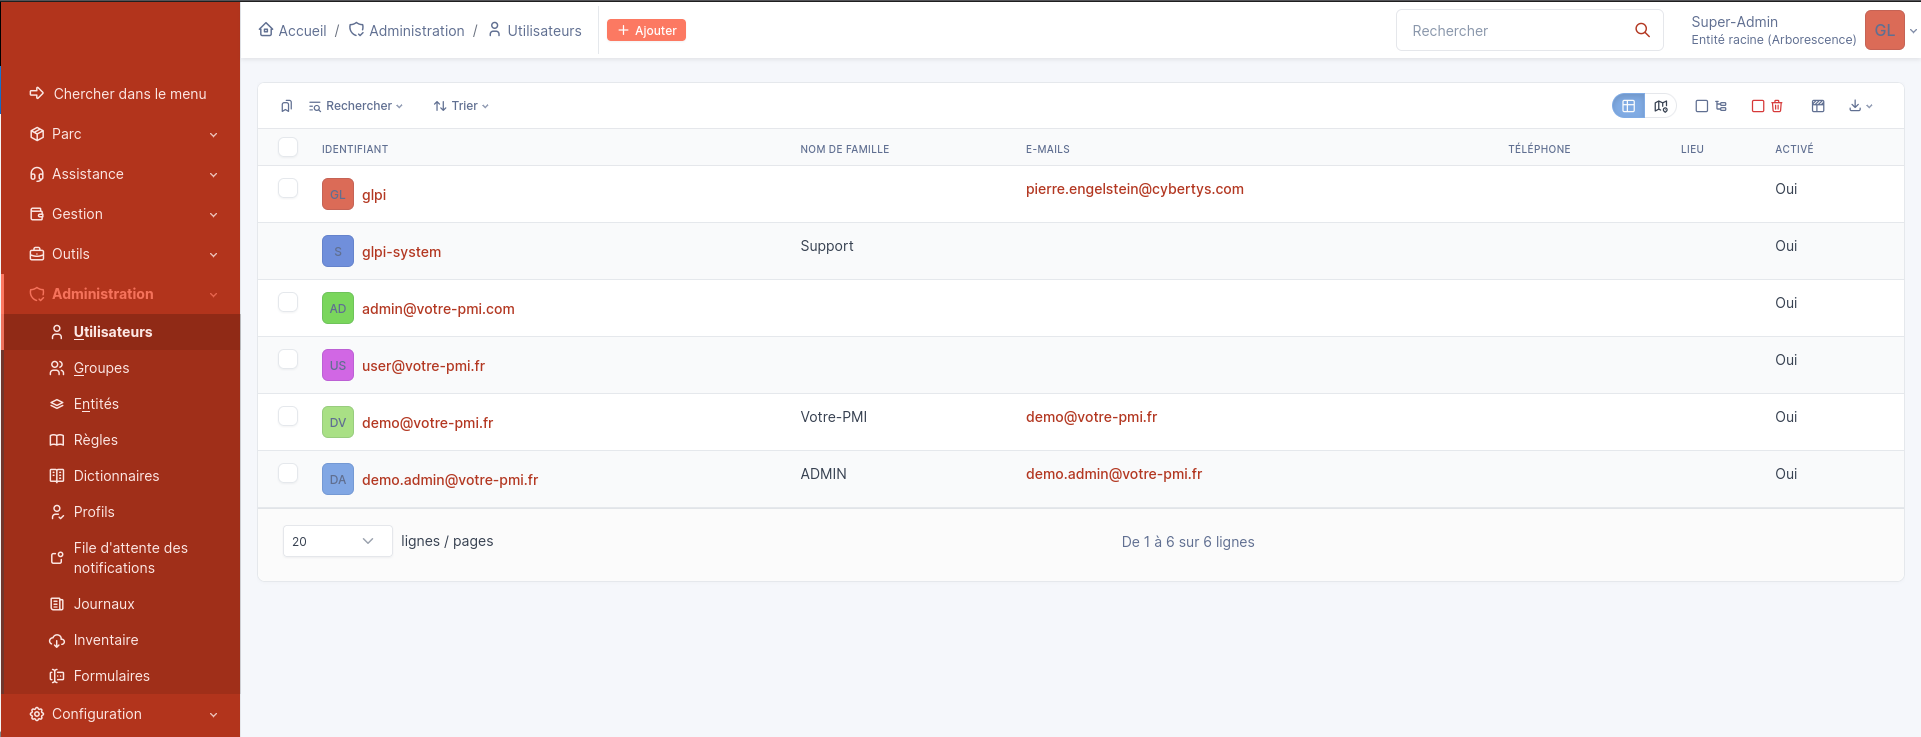Viewport: 1921px width, 737px height.
Task: Click the home icon in breadcrumb
Action: (266, 30)
